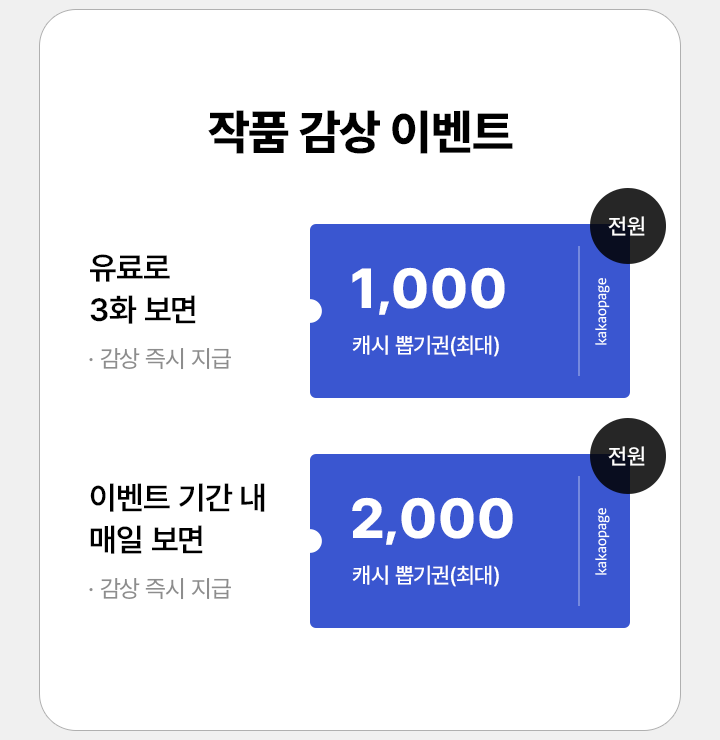Click 캐시 뽑기권(최대) label on the 2,000 coupon
Viewport: 720px width, 740px height.
[x=426, y=576]
